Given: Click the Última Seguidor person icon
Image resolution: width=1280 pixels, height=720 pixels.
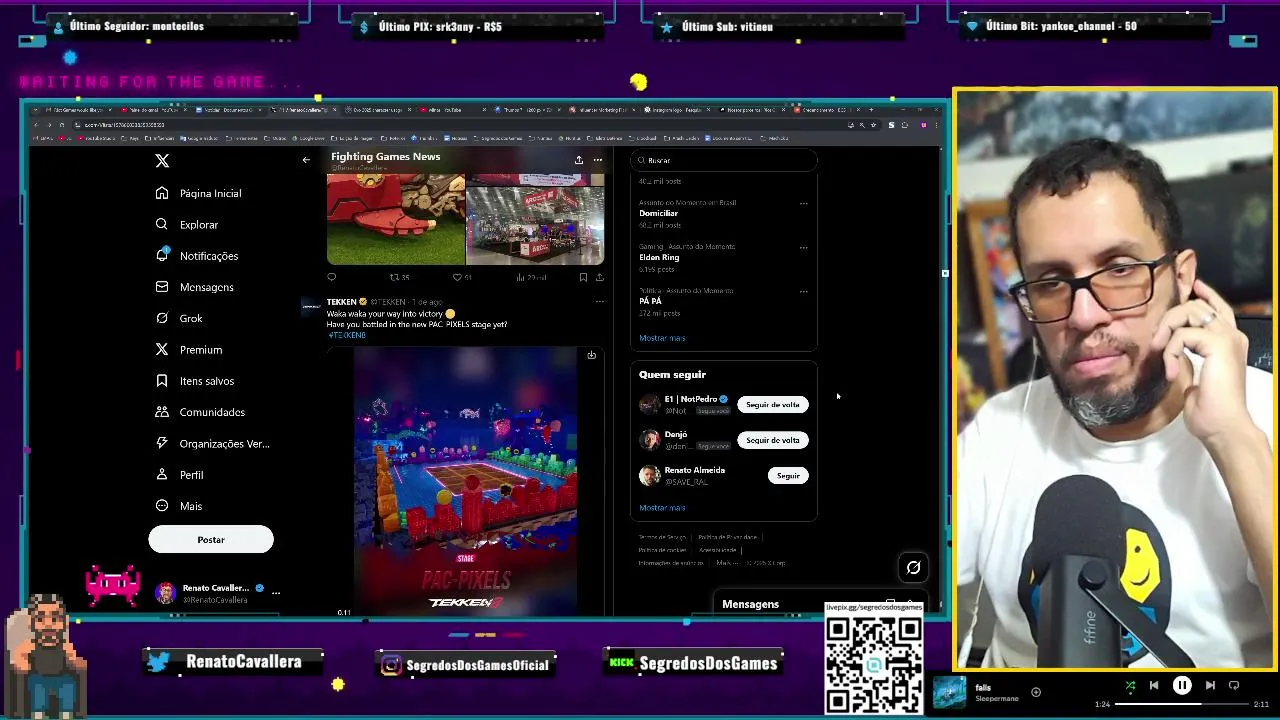Looking at the screenshot, I should tap(58, 27).
